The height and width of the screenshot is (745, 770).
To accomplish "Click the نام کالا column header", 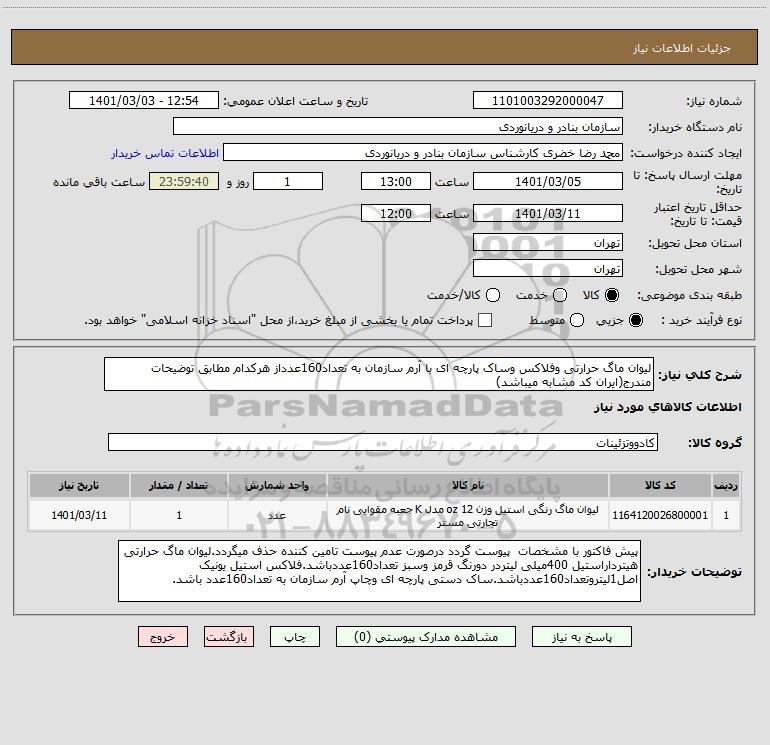I will tap(468, 485).
